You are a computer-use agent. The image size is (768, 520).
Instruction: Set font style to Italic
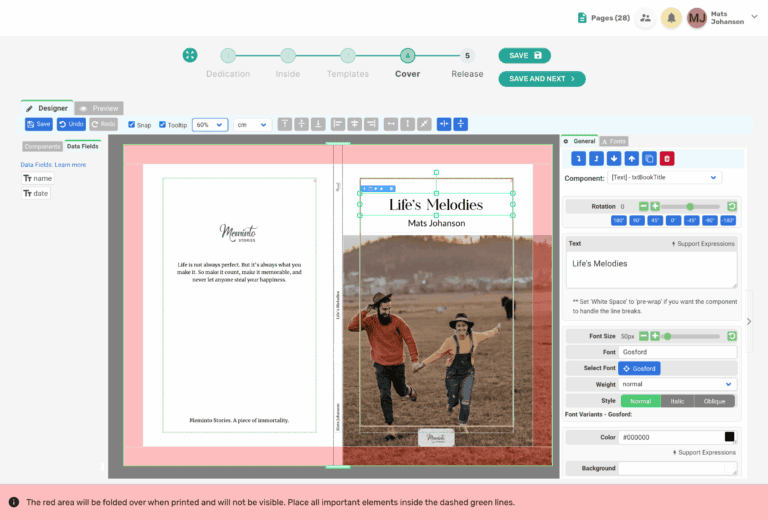pos(677,401)
